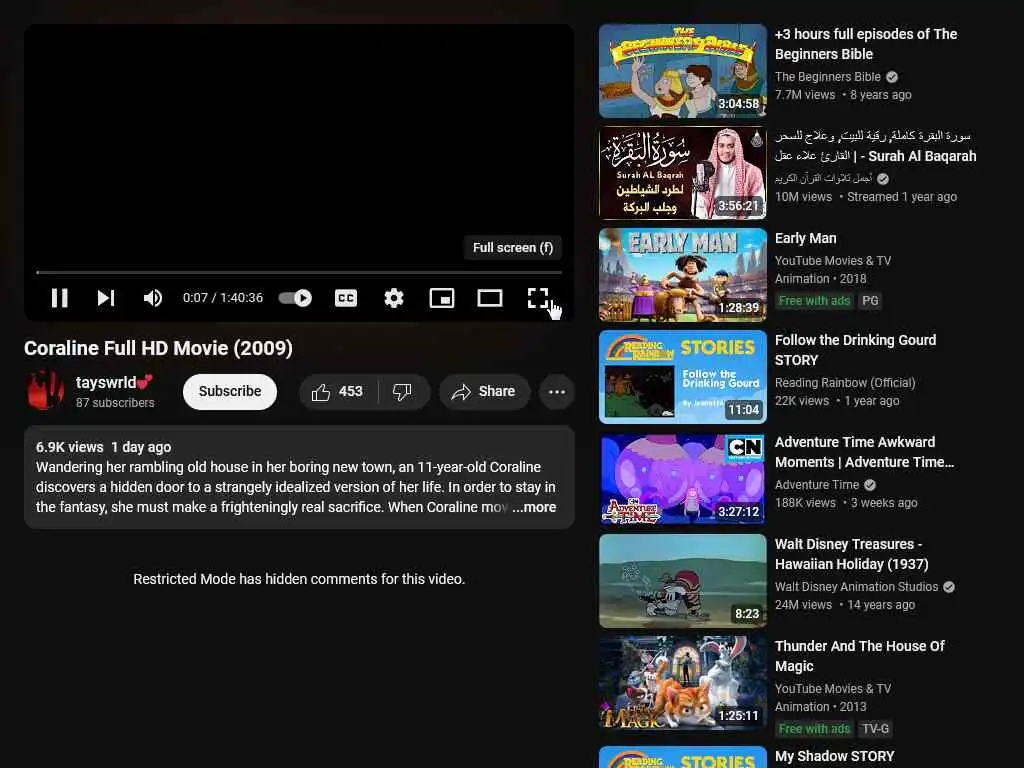Open more actions menu (three dots)
The image size is (1024, 768).
click(x=556, y=392)
